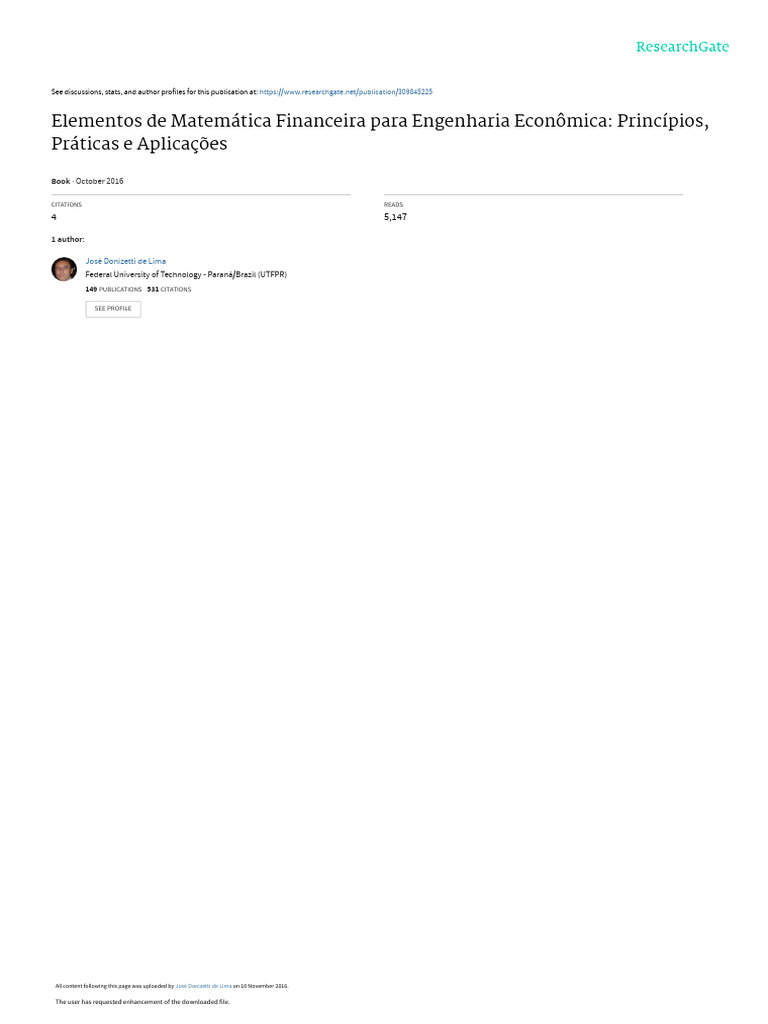This screenshot has height=1024, width=768.
Task: Click the Book · October 2016 label
Action: (88, 181)
